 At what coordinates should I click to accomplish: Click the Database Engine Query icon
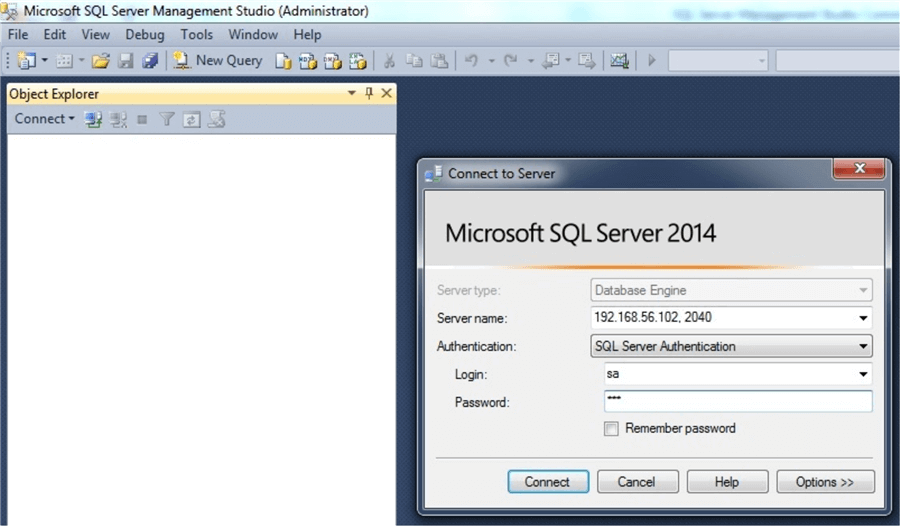coord(283,60)
